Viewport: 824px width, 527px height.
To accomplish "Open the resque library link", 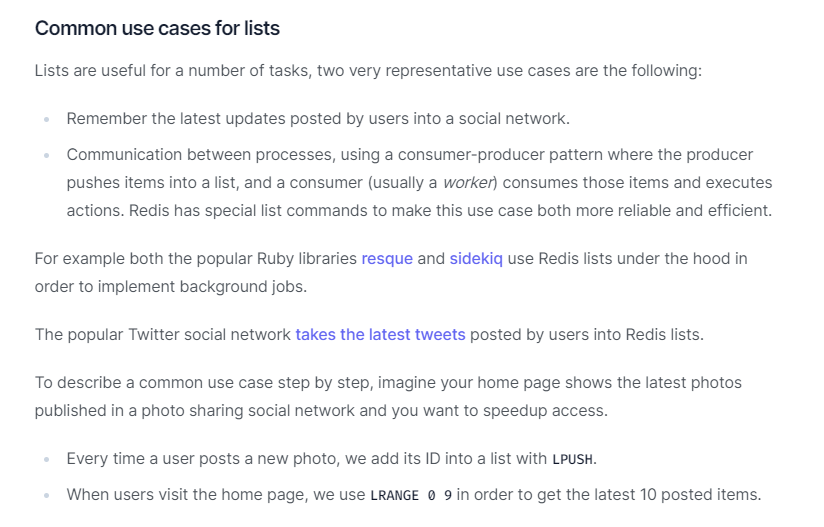I will (387, 258).
